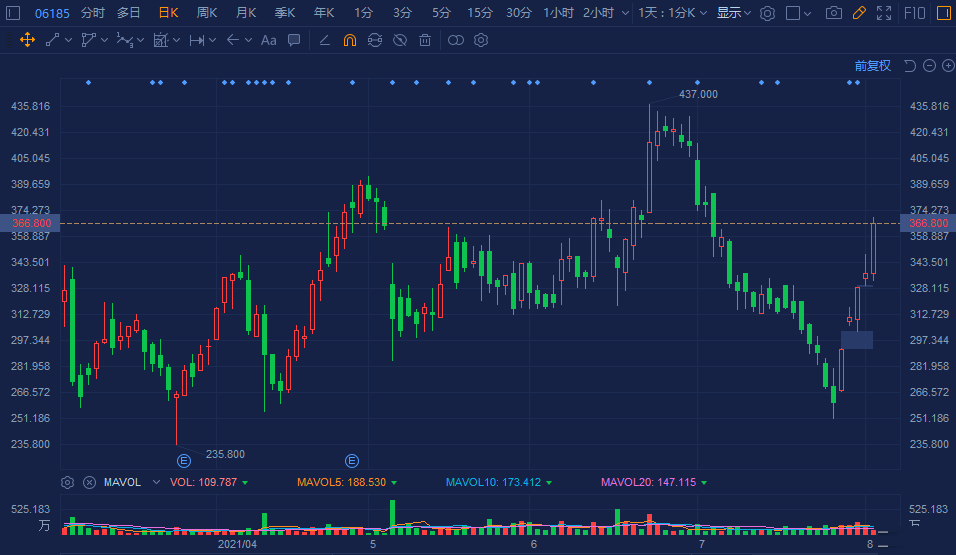Click the 前复权 adjustment button
The image size is (956, 555).
click(872, 66)
